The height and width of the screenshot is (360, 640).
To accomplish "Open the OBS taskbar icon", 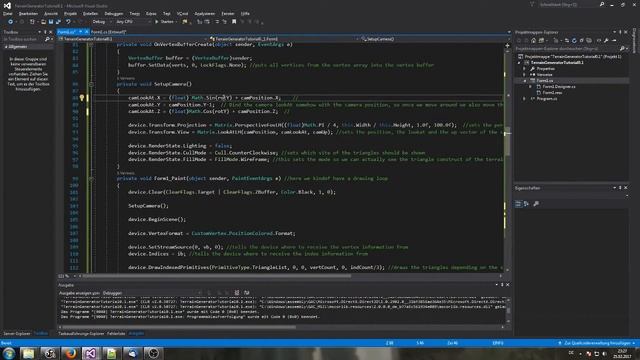I will coord(154,353).
